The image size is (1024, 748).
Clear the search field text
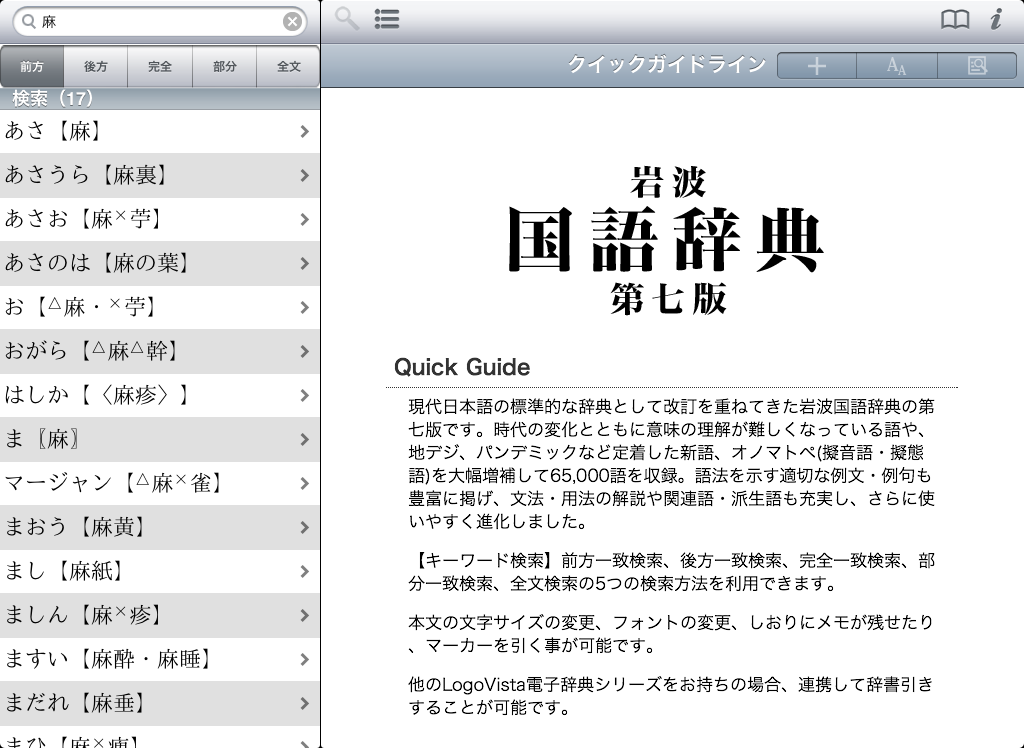(x=291, y=21)
